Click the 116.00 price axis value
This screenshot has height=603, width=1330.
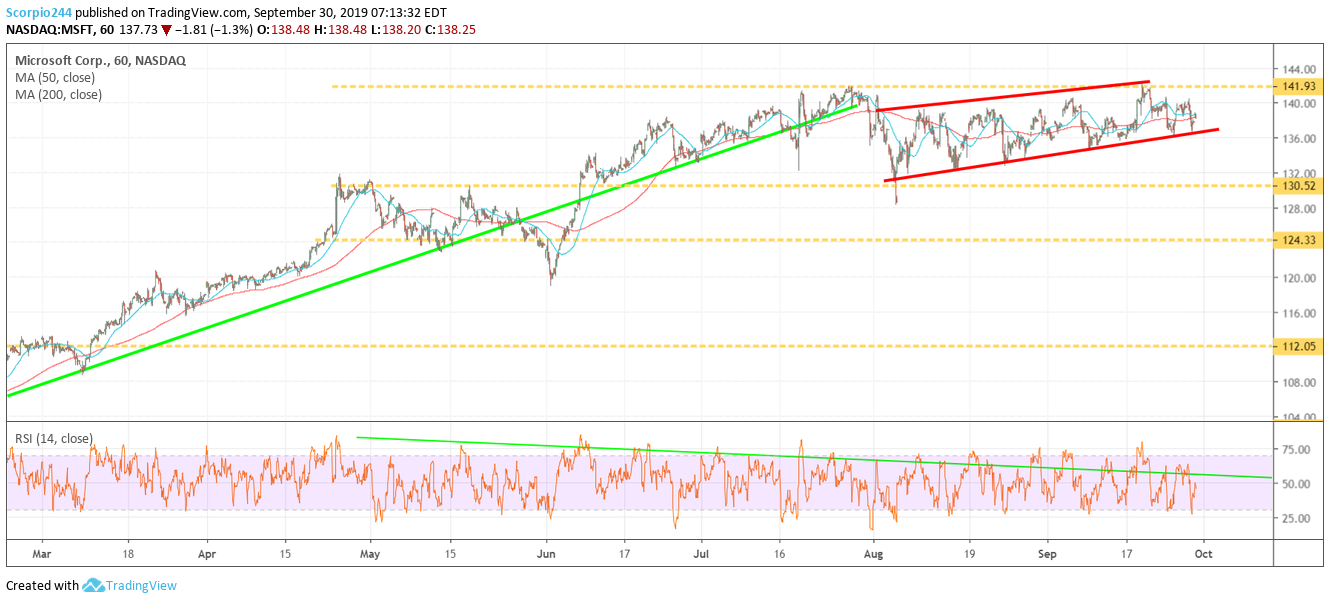1301,313
